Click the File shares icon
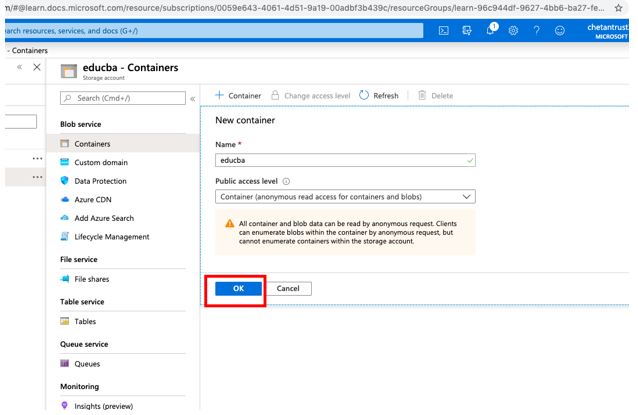 coord(64,279)
